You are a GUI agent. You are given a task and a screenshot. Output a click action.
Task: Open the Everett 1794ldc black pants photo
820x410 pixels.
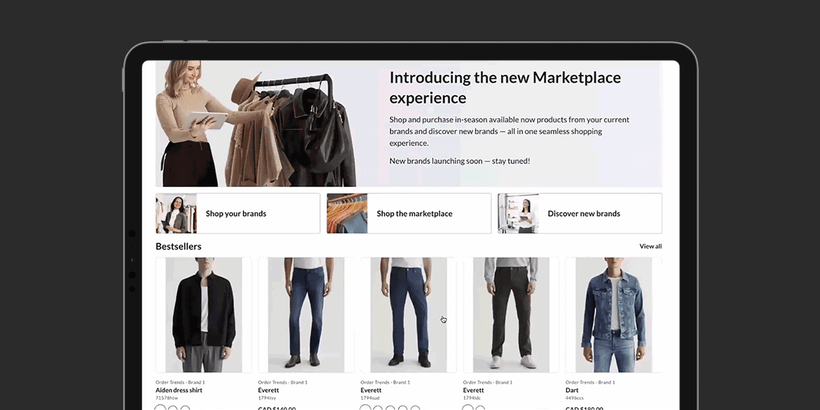click(x=511, y=315)
